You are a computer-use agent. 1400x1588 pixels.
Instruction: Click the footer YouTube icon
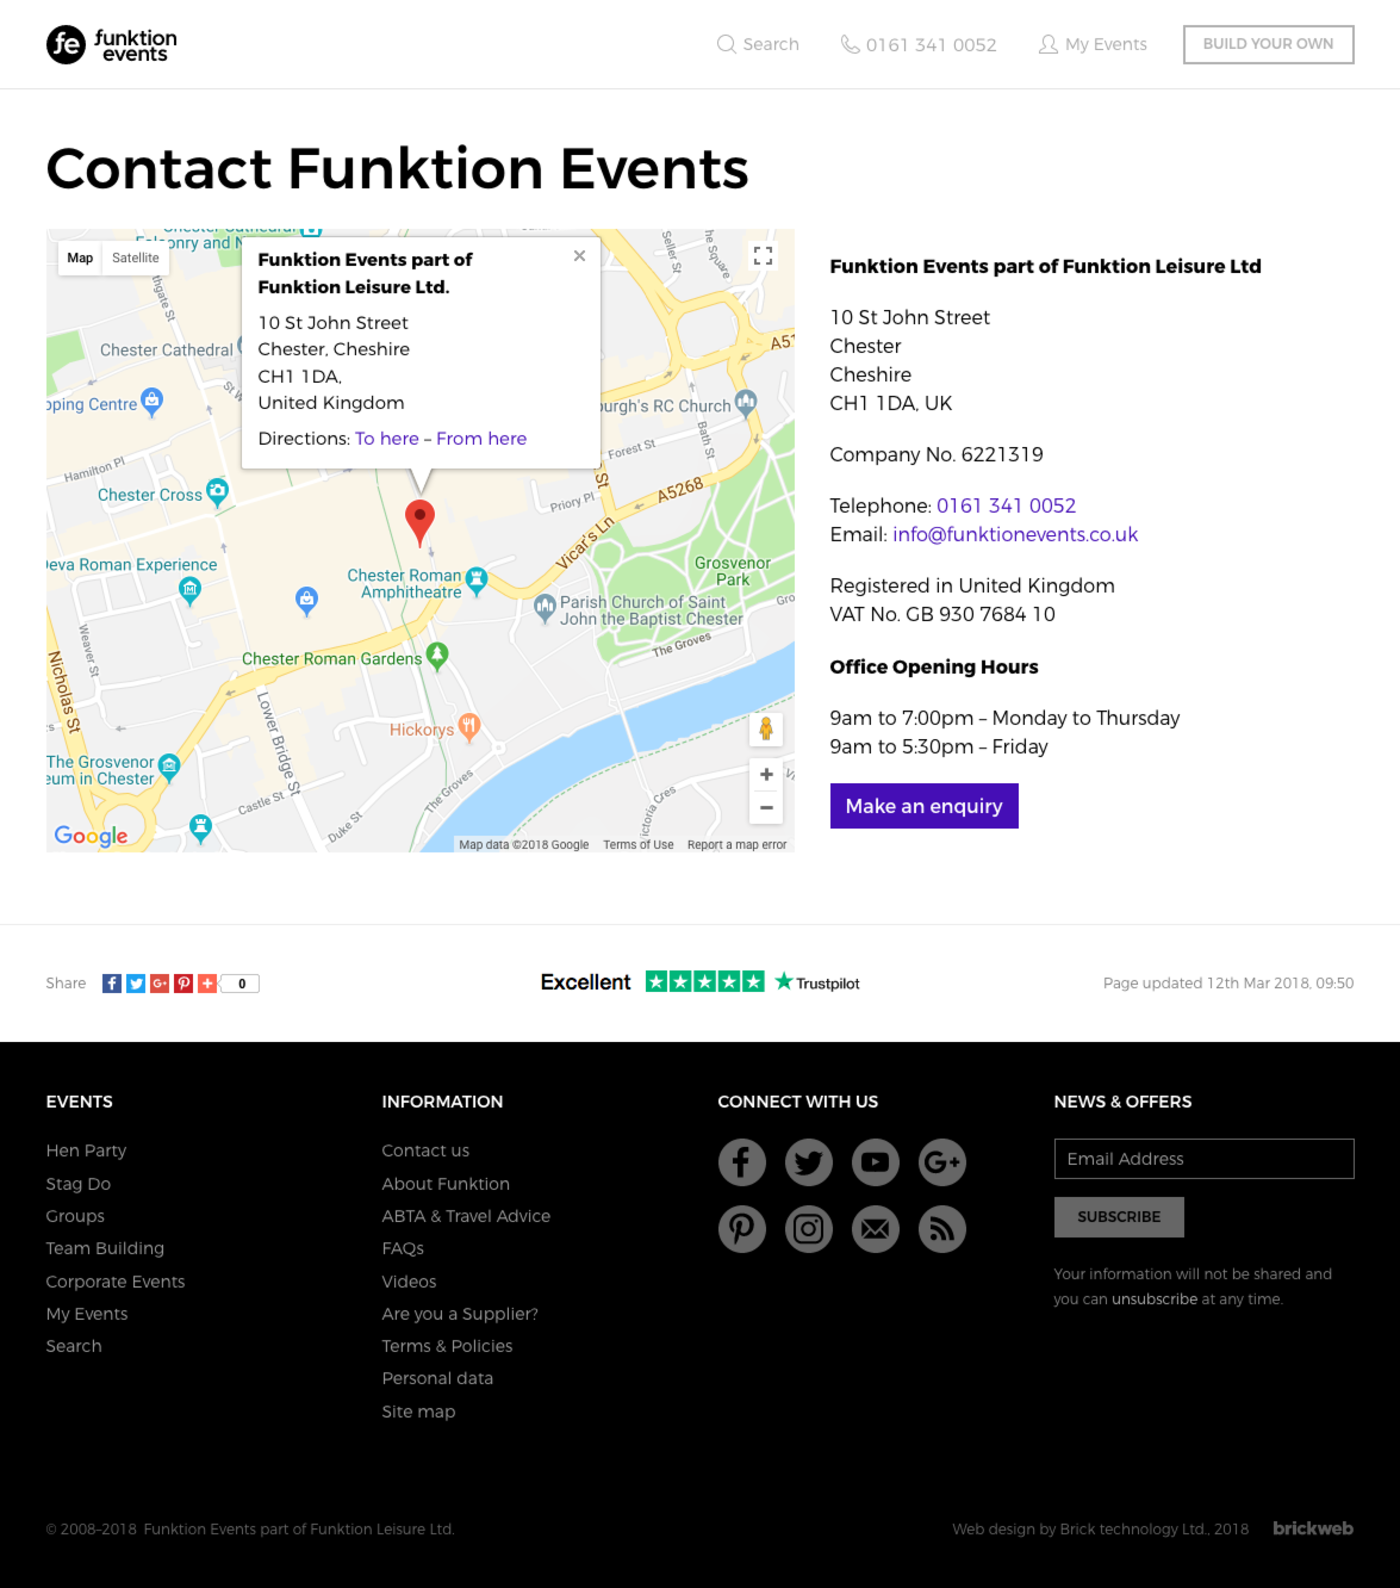tap(875, 1162)
